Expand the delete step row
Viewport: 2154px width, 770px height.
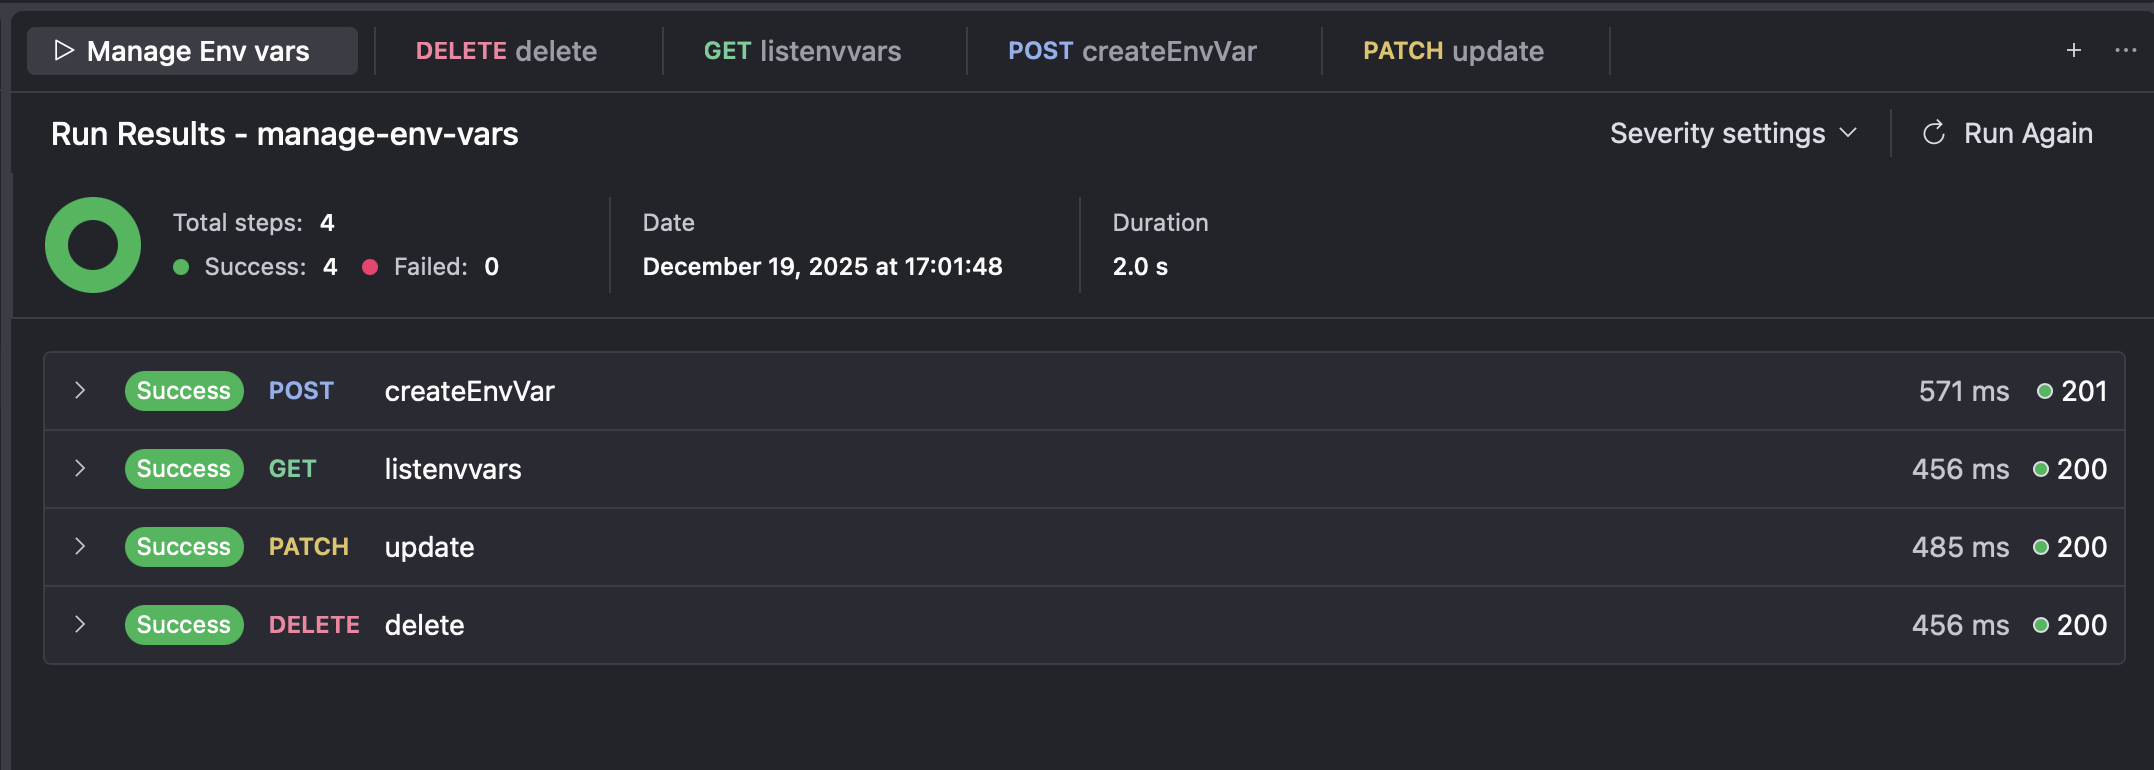point(80,625)
